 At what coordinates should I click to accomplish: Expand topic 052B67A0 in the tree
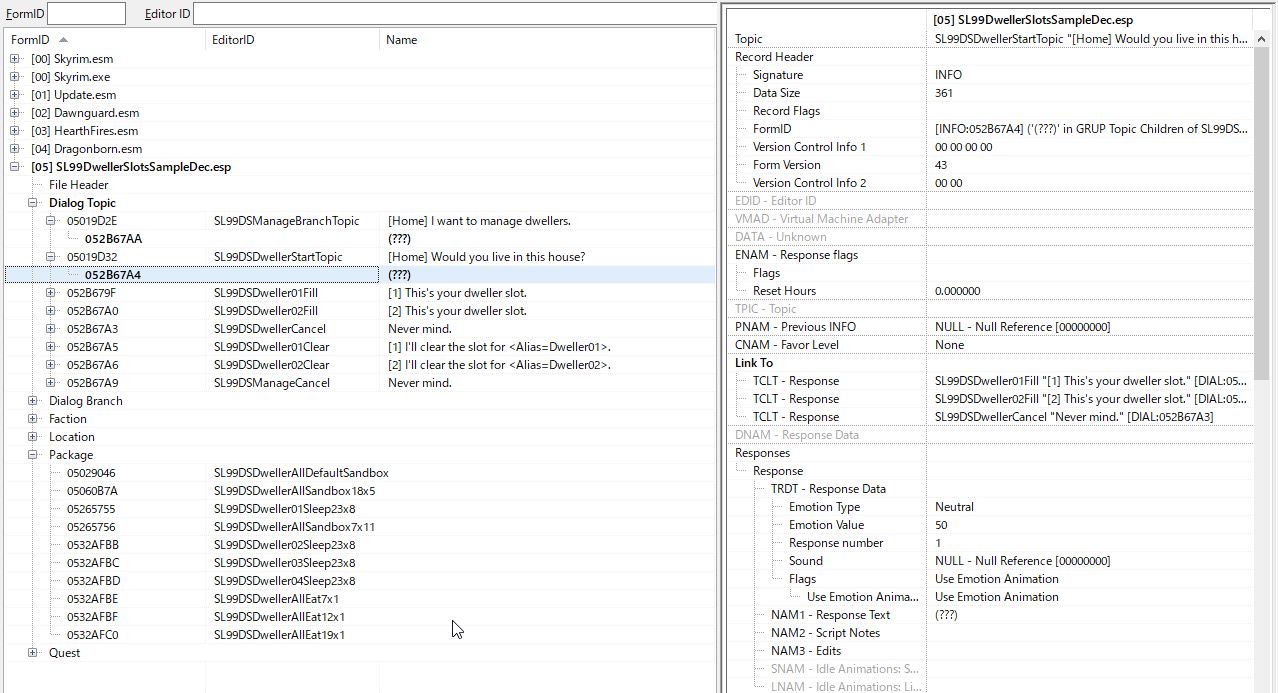coord(51,311)
